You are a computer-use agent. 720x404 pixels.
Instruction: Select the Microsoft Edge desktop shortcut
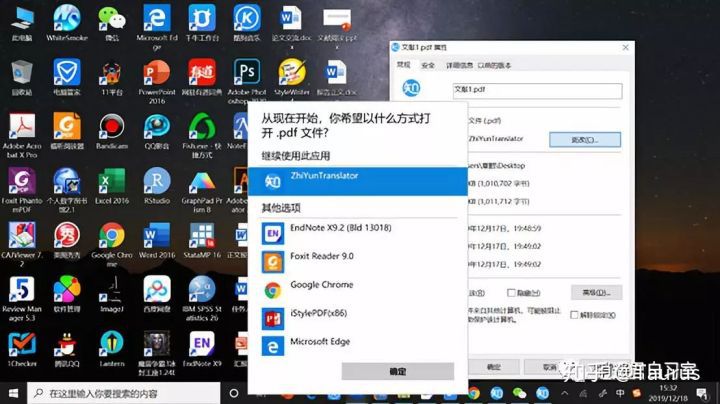click(x=157, y=28)
